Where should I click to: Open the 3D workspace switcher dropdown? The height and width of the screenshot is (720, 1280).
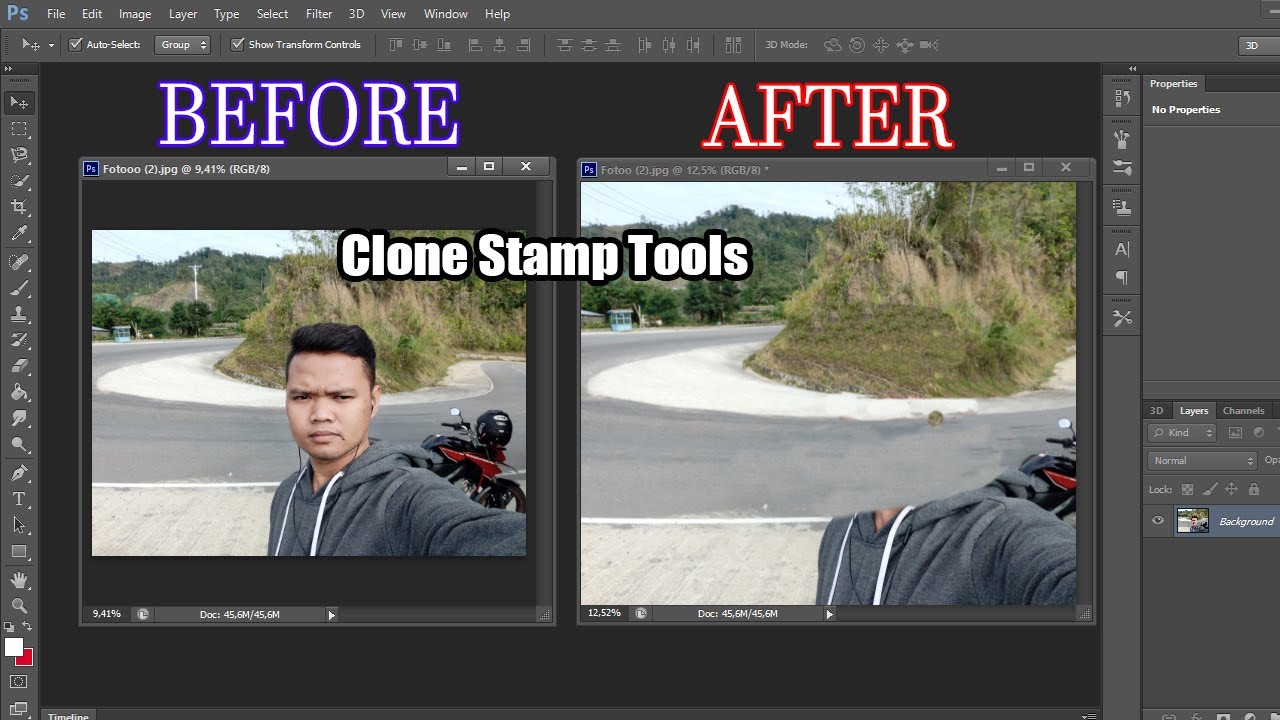pos(1259,45)
